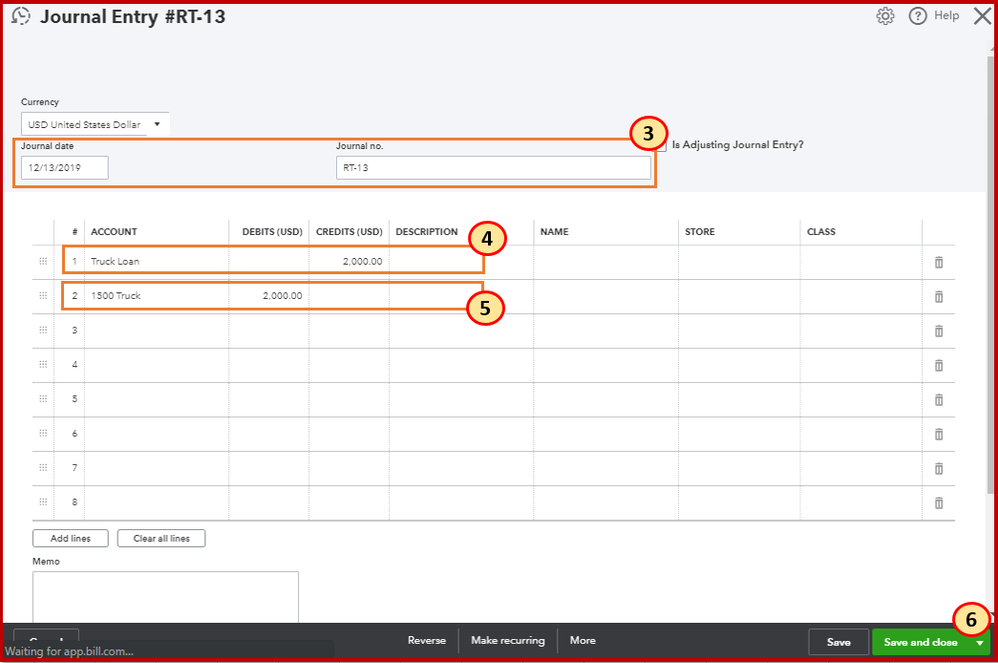Screen dimensions: 998x663
Task: Click trash icon for row 7
Action: tap(938, 468)
